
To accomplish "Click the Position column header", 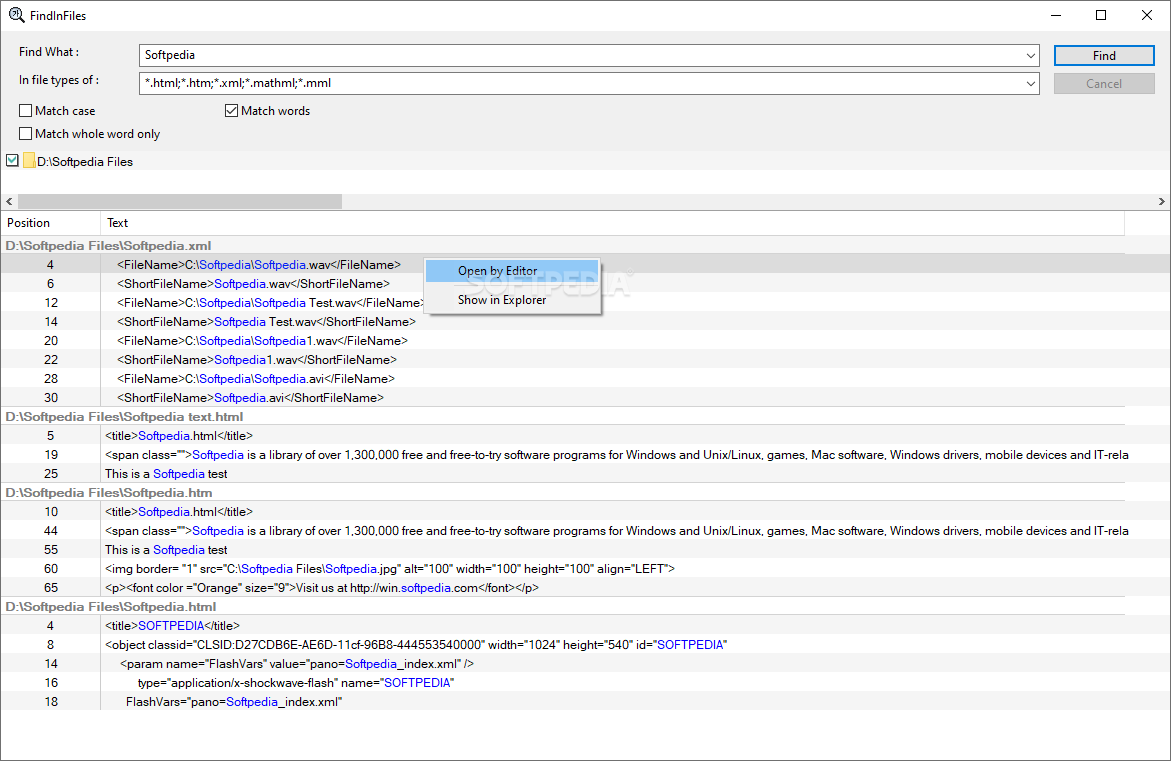I will 51,223.
